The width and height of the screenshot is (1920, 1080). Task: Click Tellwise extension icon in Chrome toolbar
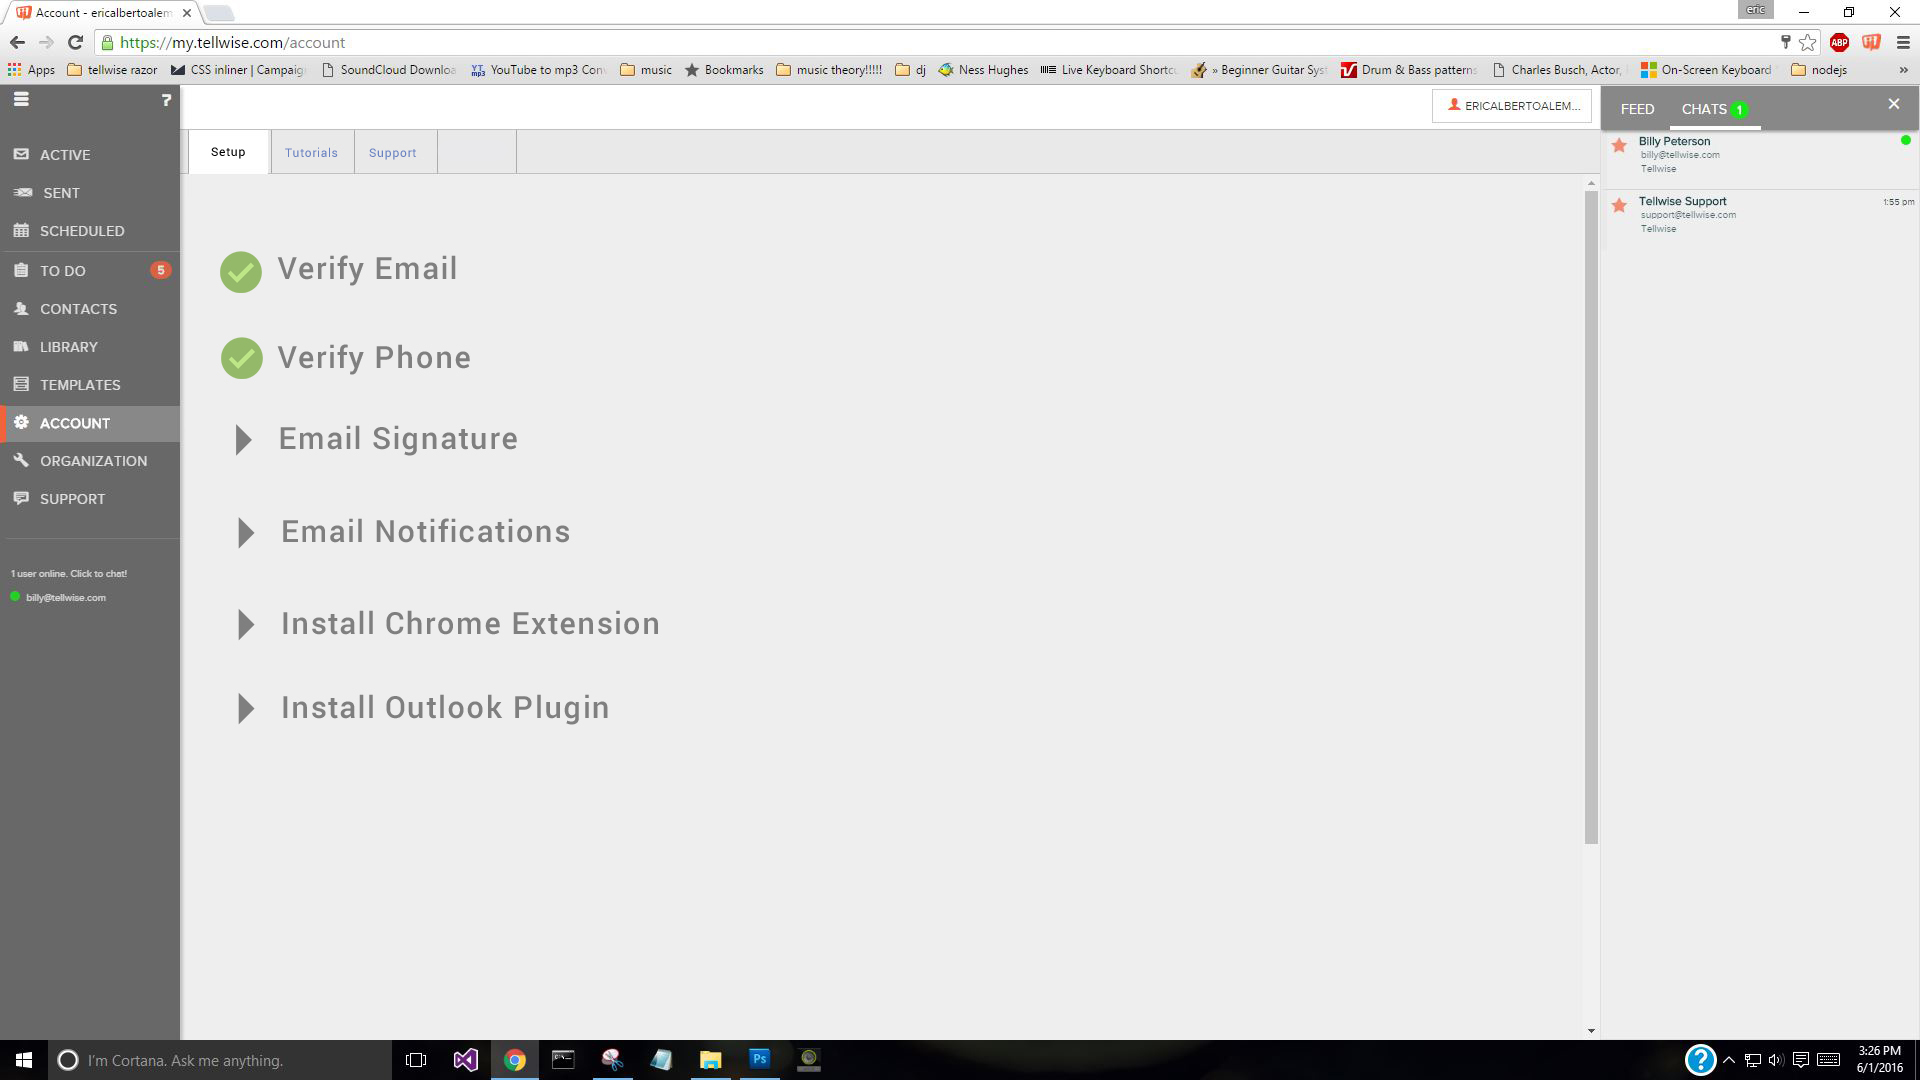(1871, 42)
